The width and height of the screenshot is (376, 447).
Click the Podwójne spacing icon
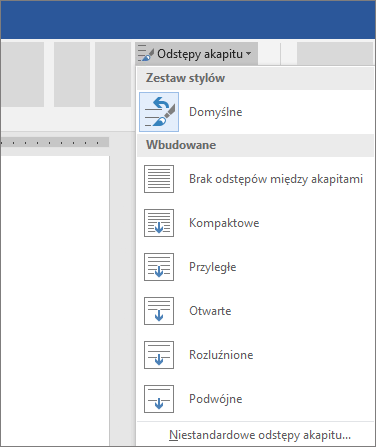point(159,399)
